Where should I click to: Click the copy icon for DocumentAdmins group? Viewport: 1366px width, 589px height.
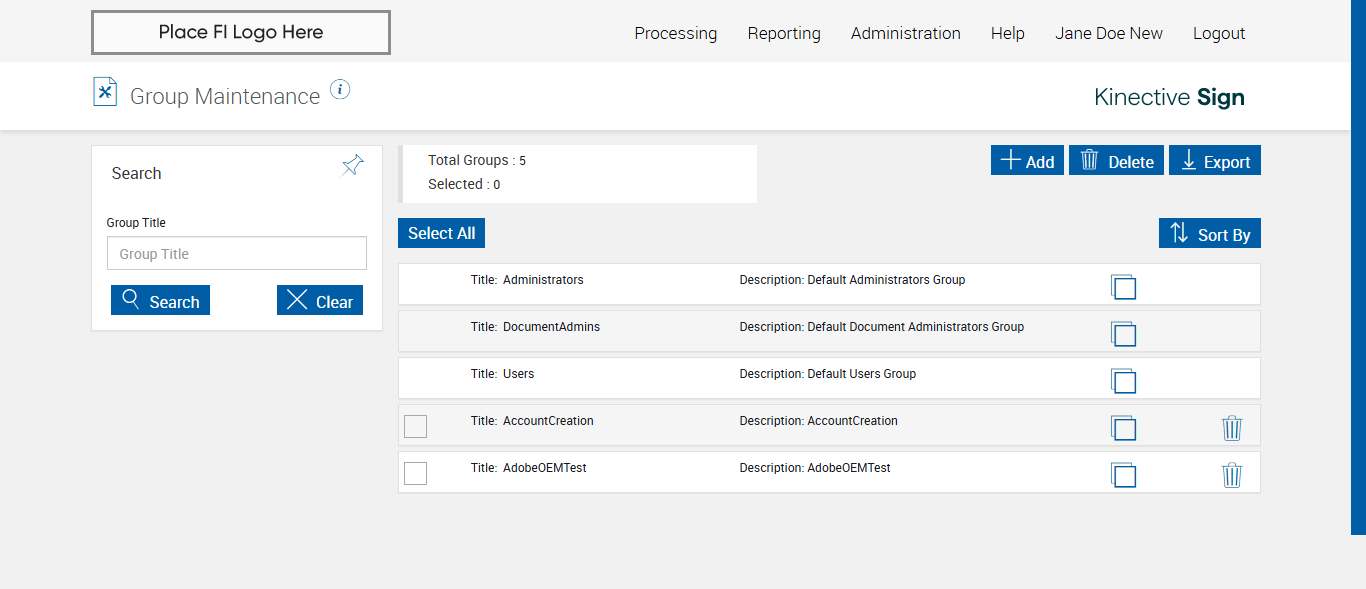click(1123, 334)
